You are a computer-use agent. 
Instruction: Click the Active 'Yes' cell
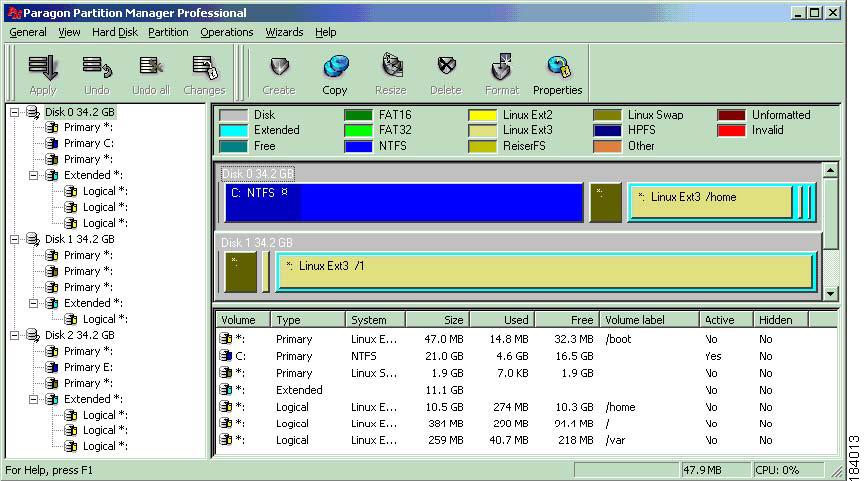[712, 356]
